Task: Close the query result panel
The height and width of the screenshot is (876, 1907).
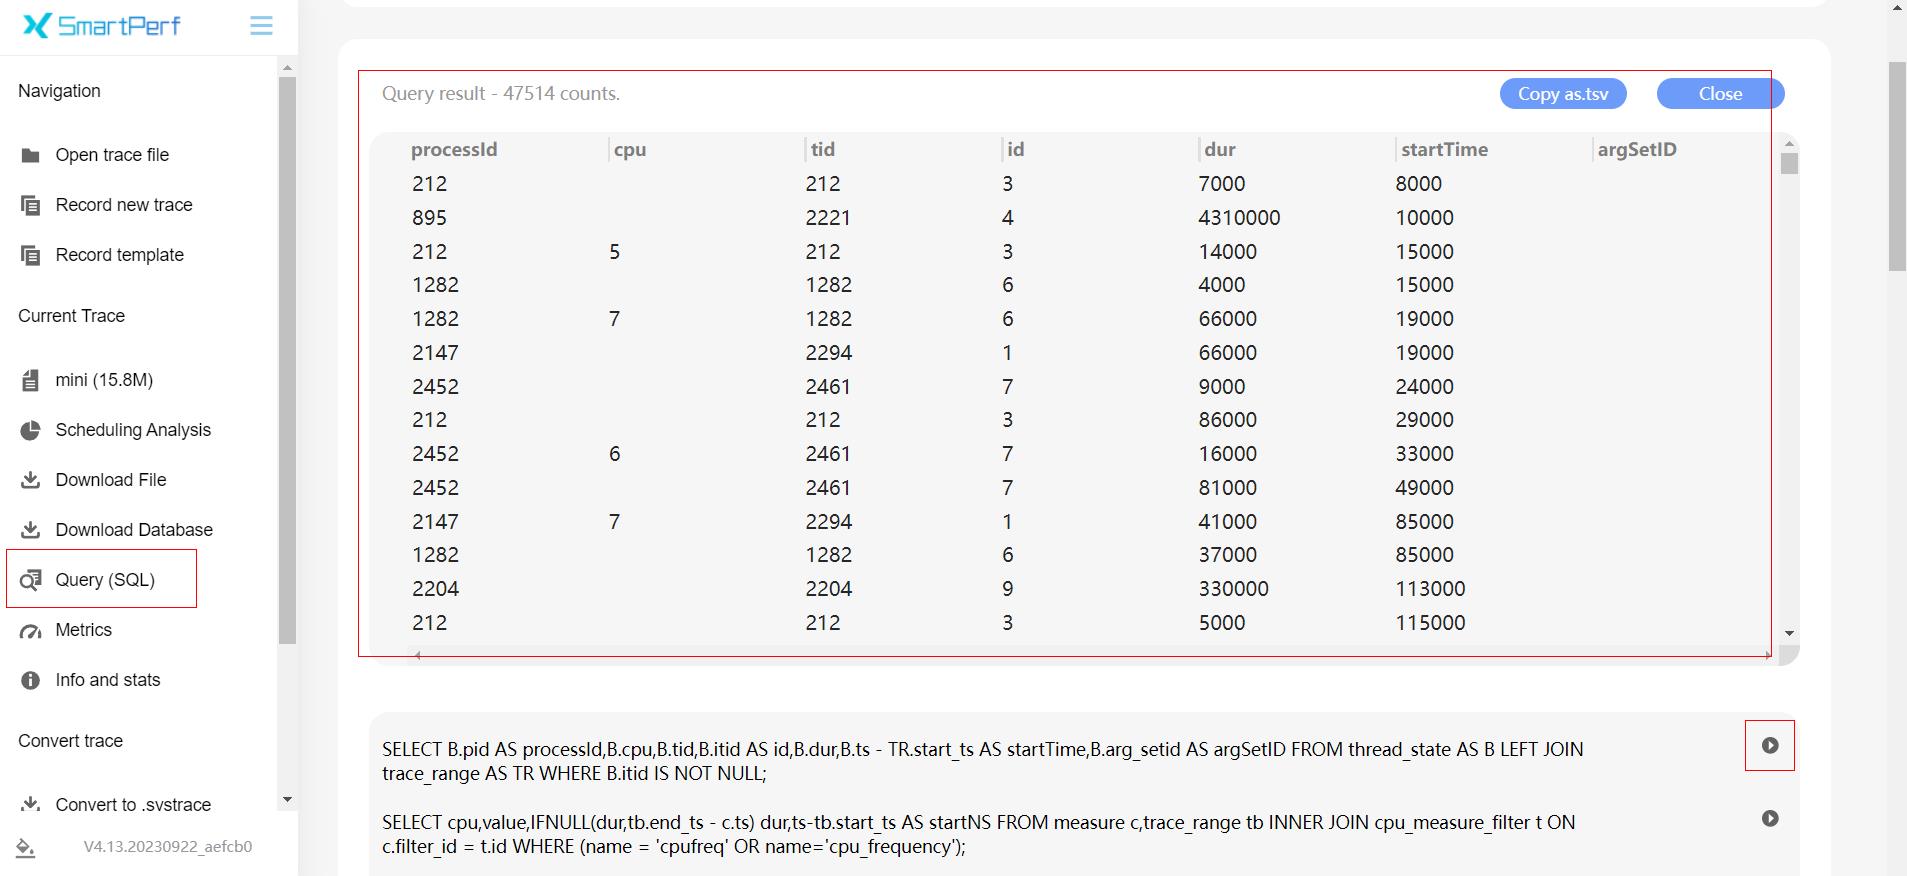Action: tap(1719, 94)
